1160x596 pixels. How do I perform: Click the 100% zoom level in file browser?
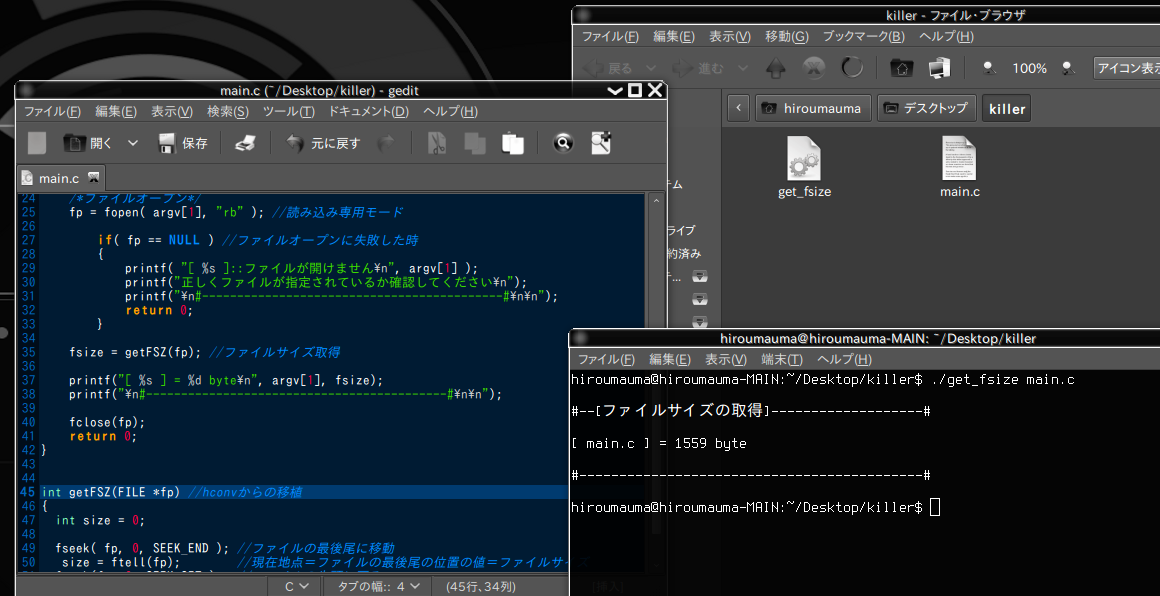1029,69
